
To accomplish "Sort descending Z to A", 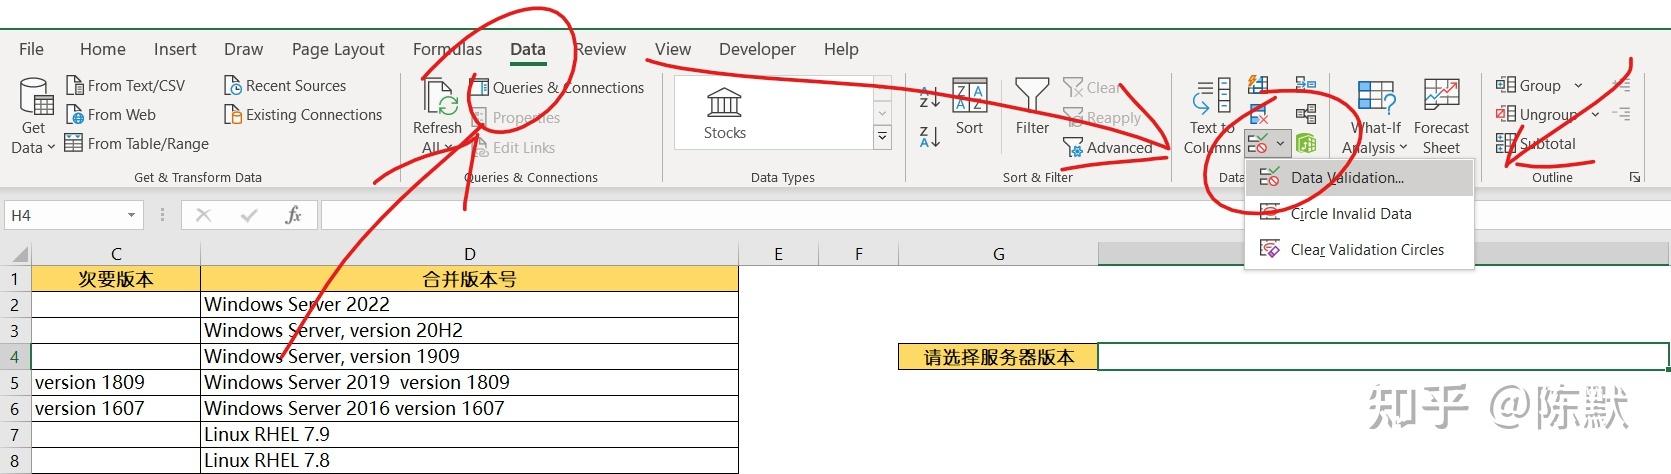I will pyautogui.click(x=929, y=137).
